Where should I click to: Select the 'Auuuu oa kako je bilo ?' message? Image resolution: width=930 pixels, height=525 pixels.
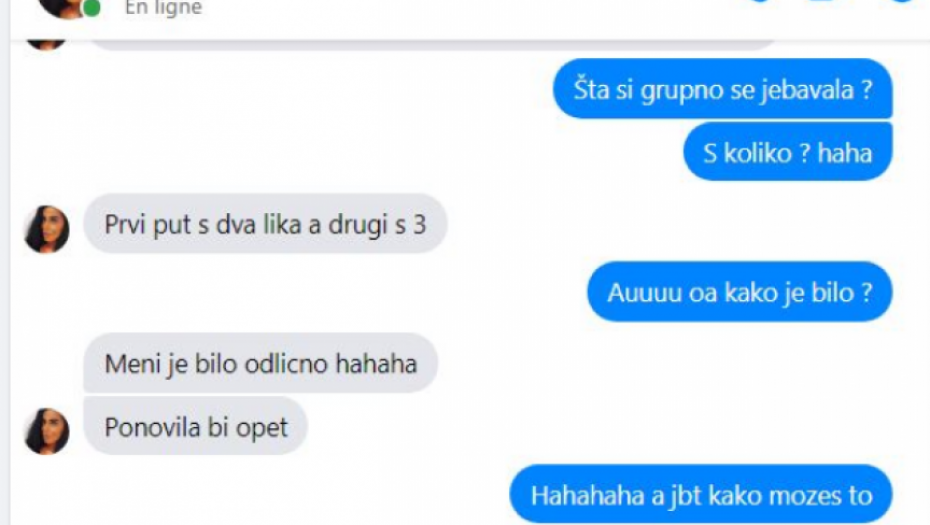tap(740, 292)
